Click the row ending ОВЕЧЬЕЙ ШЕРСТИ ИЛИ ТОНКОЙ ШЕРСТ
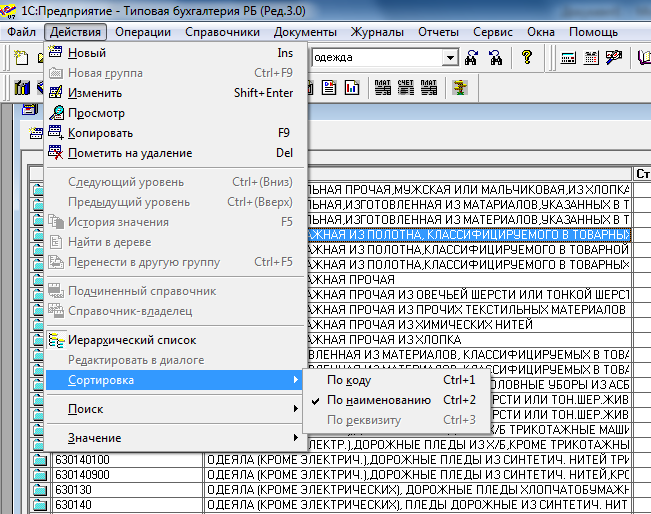Viewport: 651px width, 514px height. click(x=469, y=295)
